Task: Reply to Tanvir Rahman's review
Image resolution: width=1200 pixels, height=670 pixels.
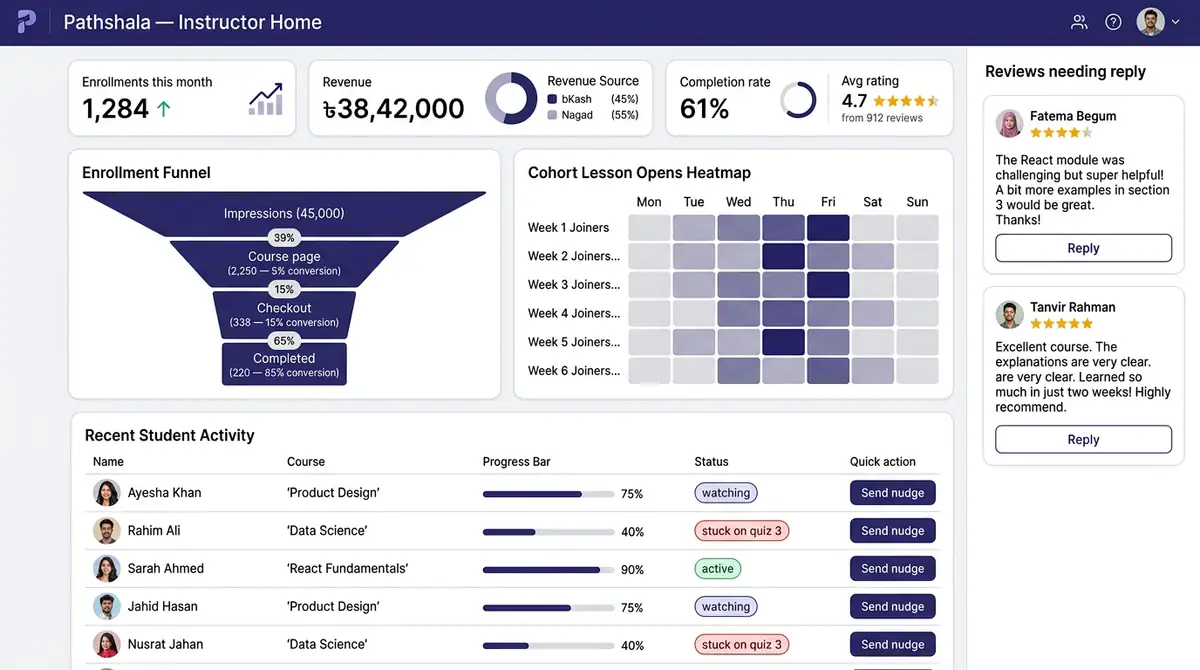Action: pos(1083,439)
